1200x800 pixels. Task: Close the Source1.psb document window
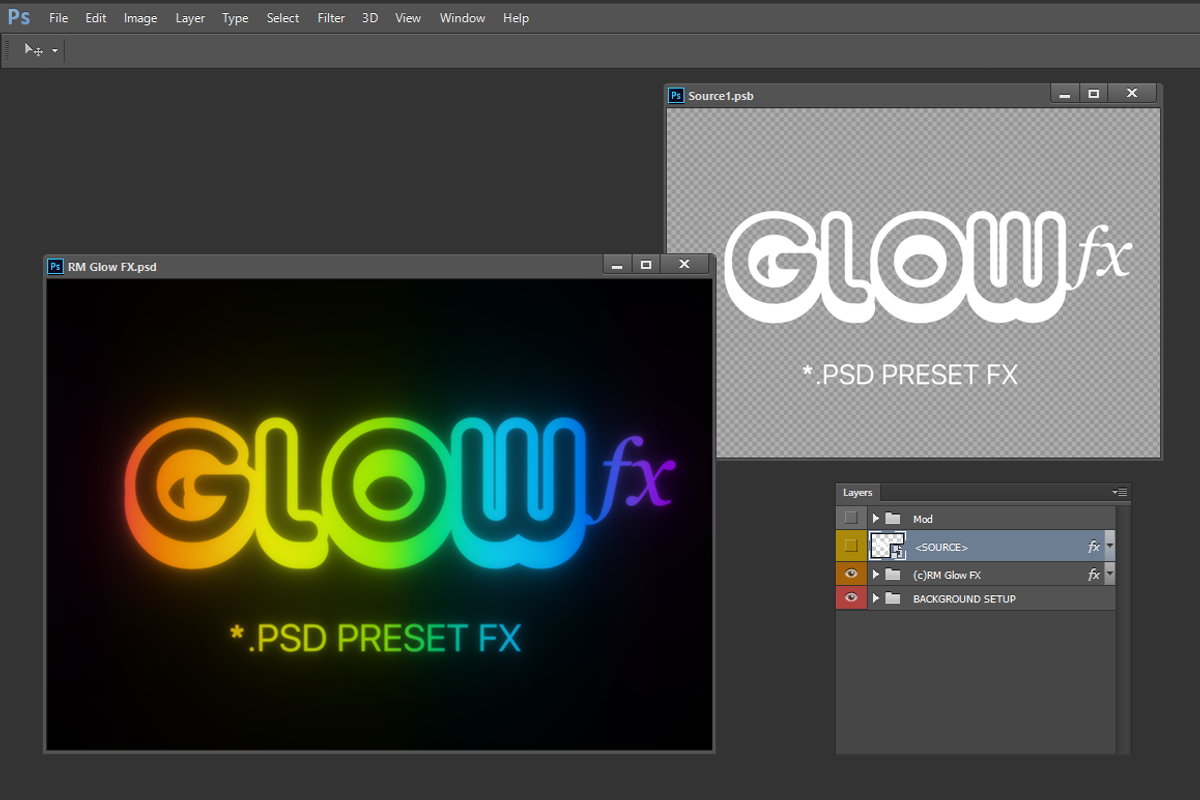[1132, 94]
